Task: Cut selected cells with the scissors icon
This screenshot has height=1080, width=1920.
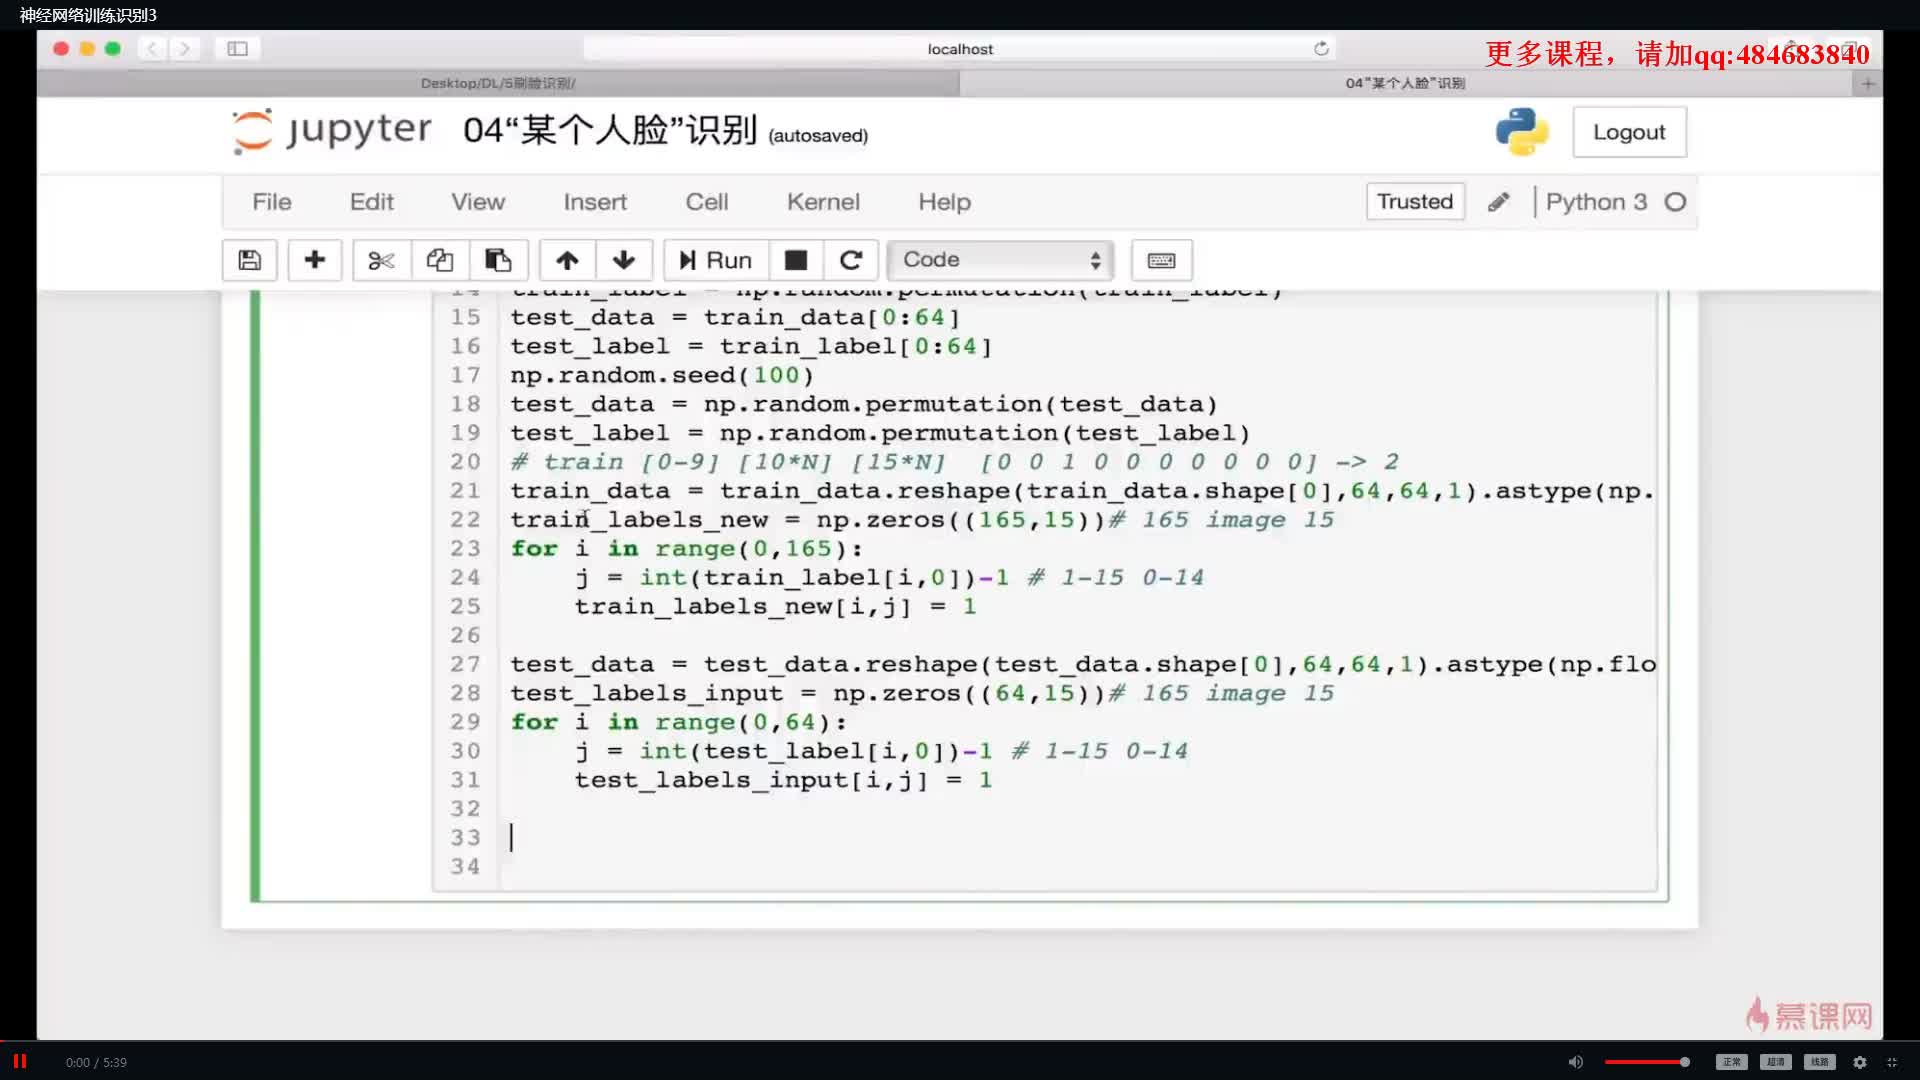Action: click(x=381, y=260)
